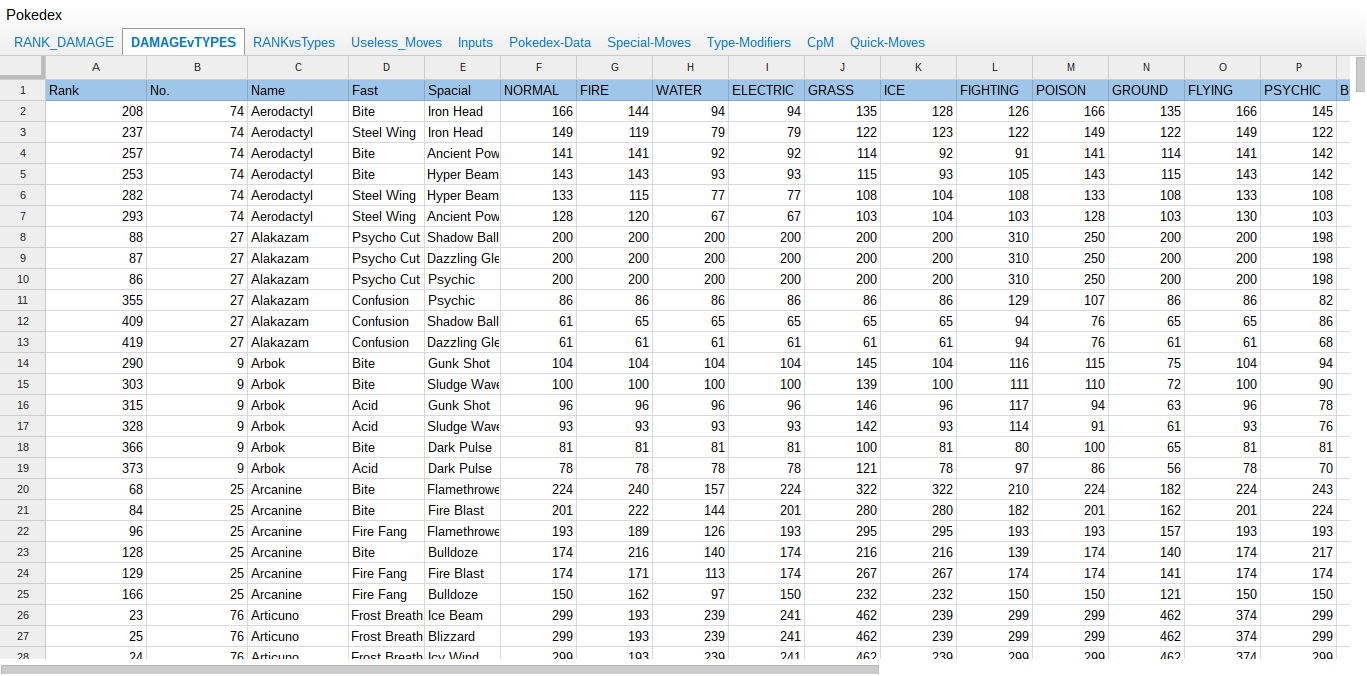The width and height of the screenshot is (1367, 676).
Task: Switch to Special-Moves tab
Action: coord(649,42)
